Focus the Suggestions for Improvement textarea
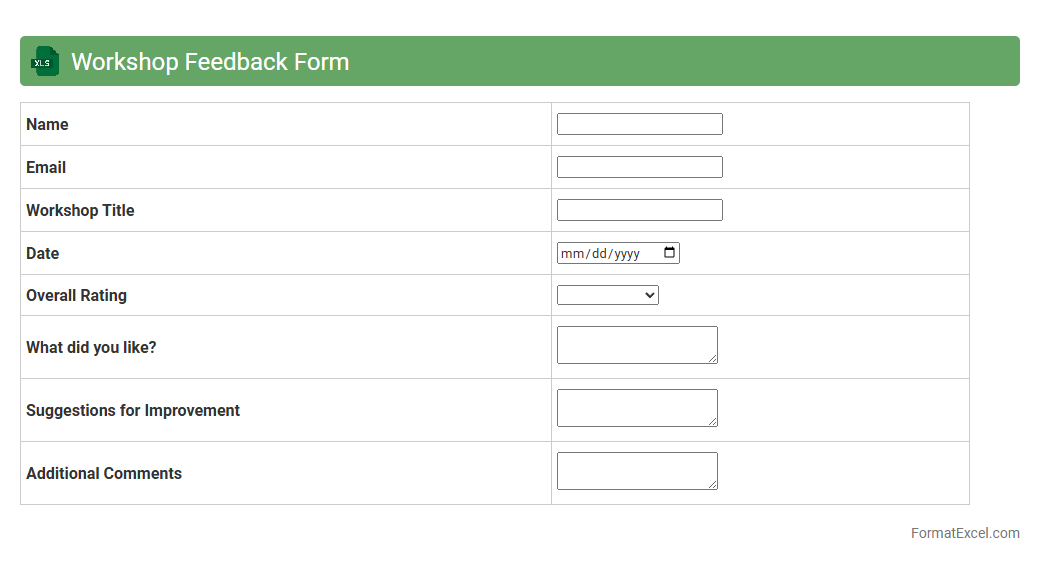Screen dimensions: 1040x562 pos(636,408)
